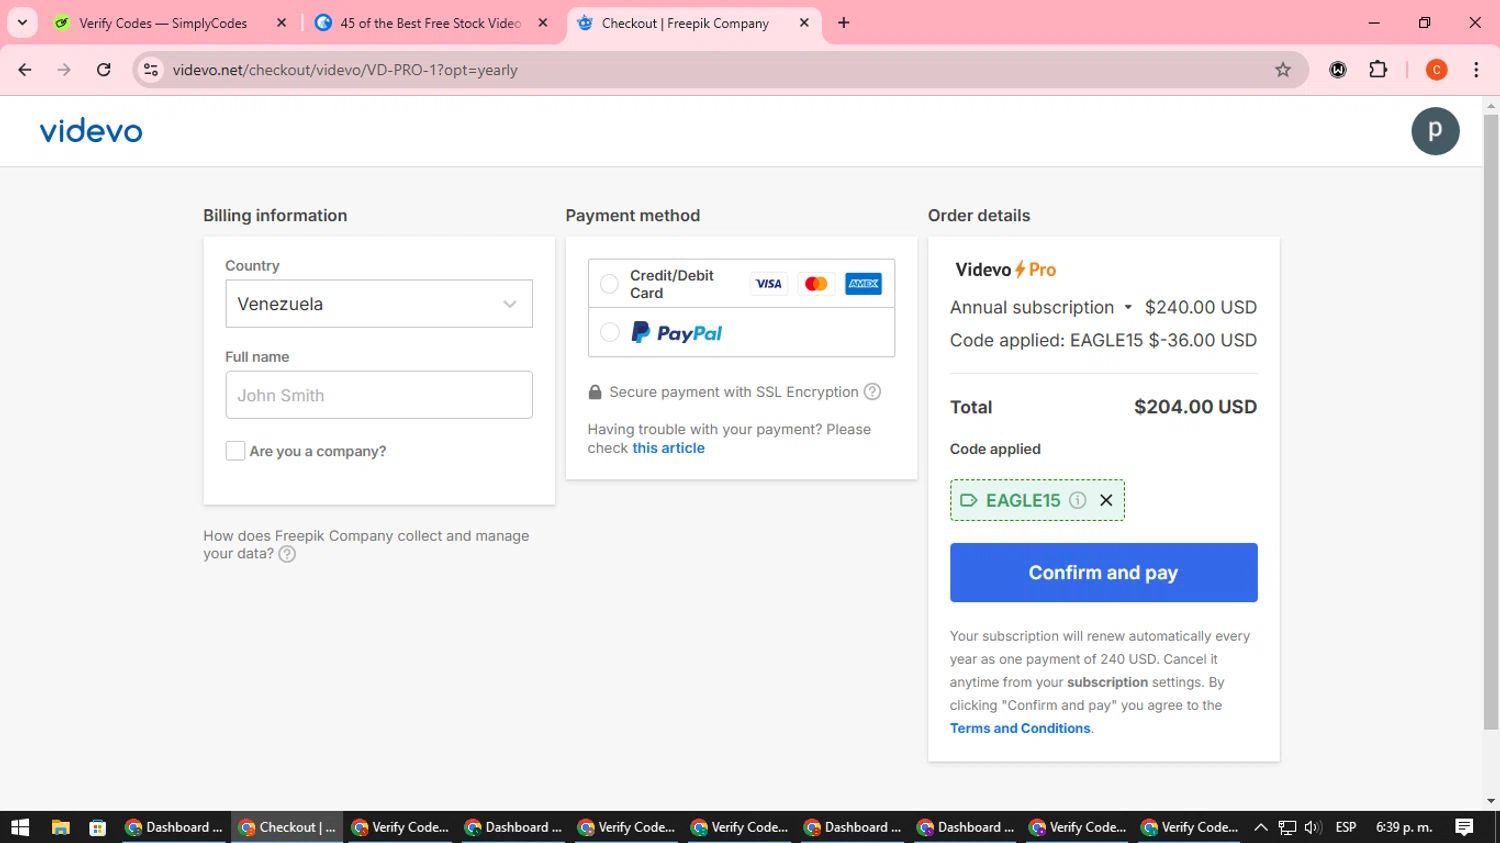The image size is (1500, 843).
Task: Close the Checkout Freepik Company tab
Action: click(804, 23)
